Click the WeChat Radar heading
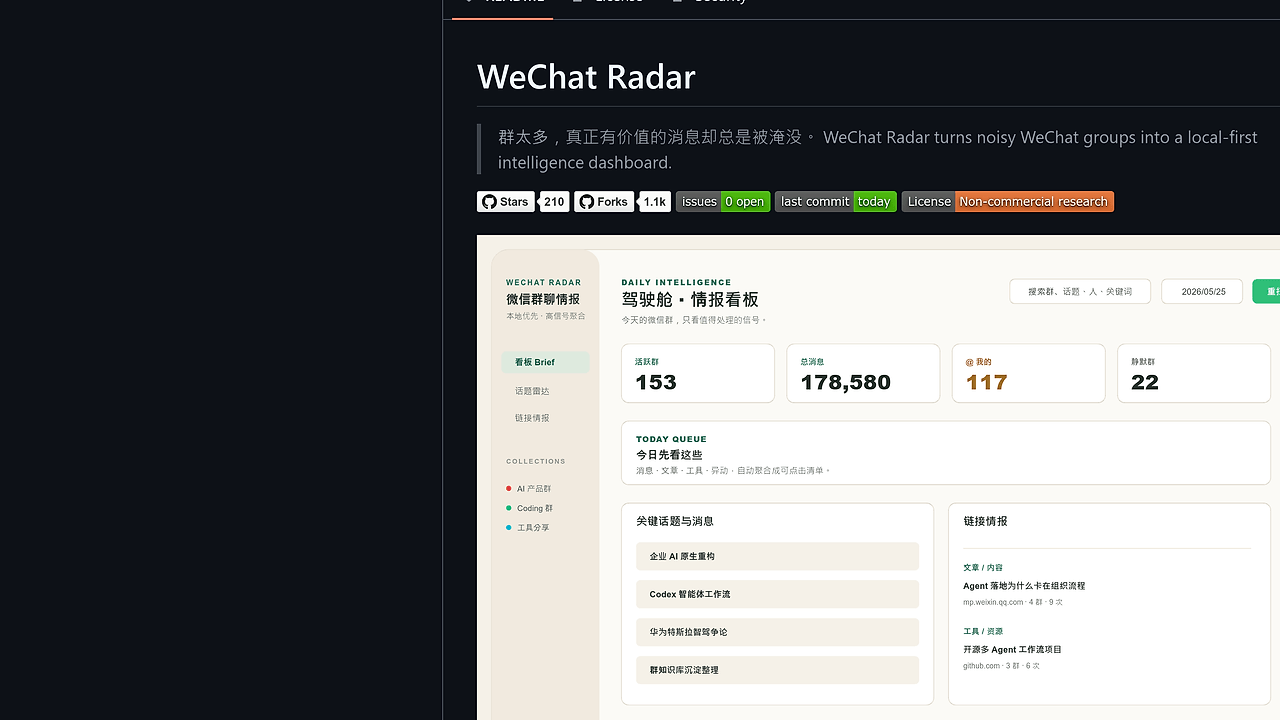The image size is (1280, 720). (586, 77)
